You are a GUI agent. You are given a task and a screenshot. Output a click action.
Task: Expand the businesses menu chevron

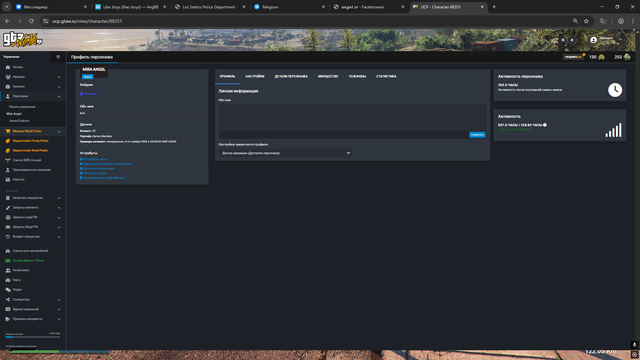[59, 87]
